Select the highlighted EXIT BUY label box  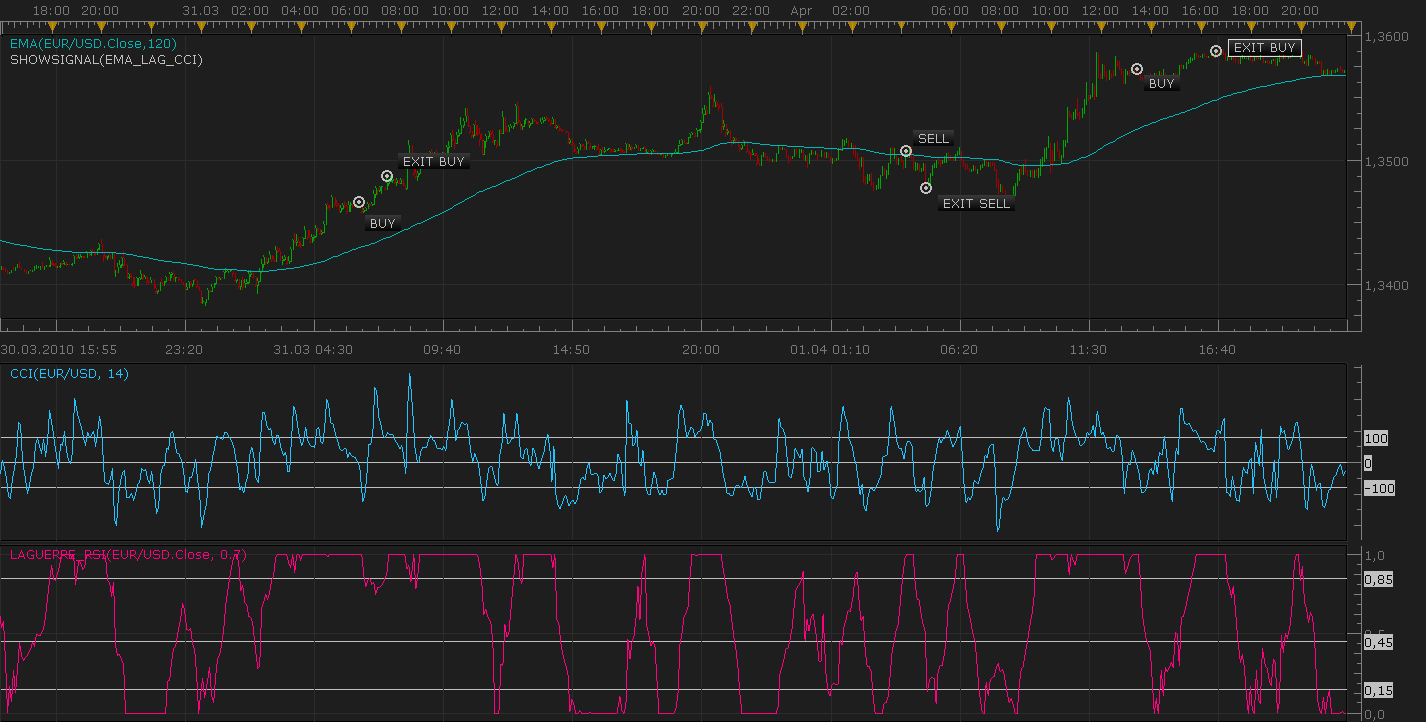click(x=1264, y=48)
